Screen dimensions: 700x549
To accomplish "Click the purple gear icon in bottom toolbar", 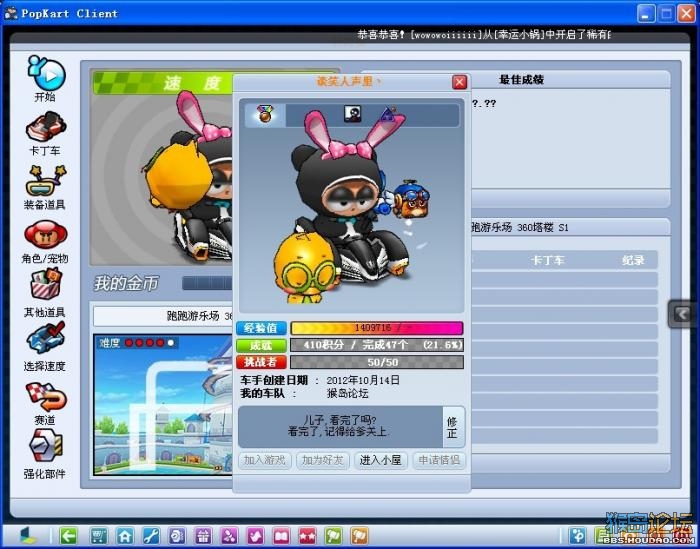I will tap(177, 535).
